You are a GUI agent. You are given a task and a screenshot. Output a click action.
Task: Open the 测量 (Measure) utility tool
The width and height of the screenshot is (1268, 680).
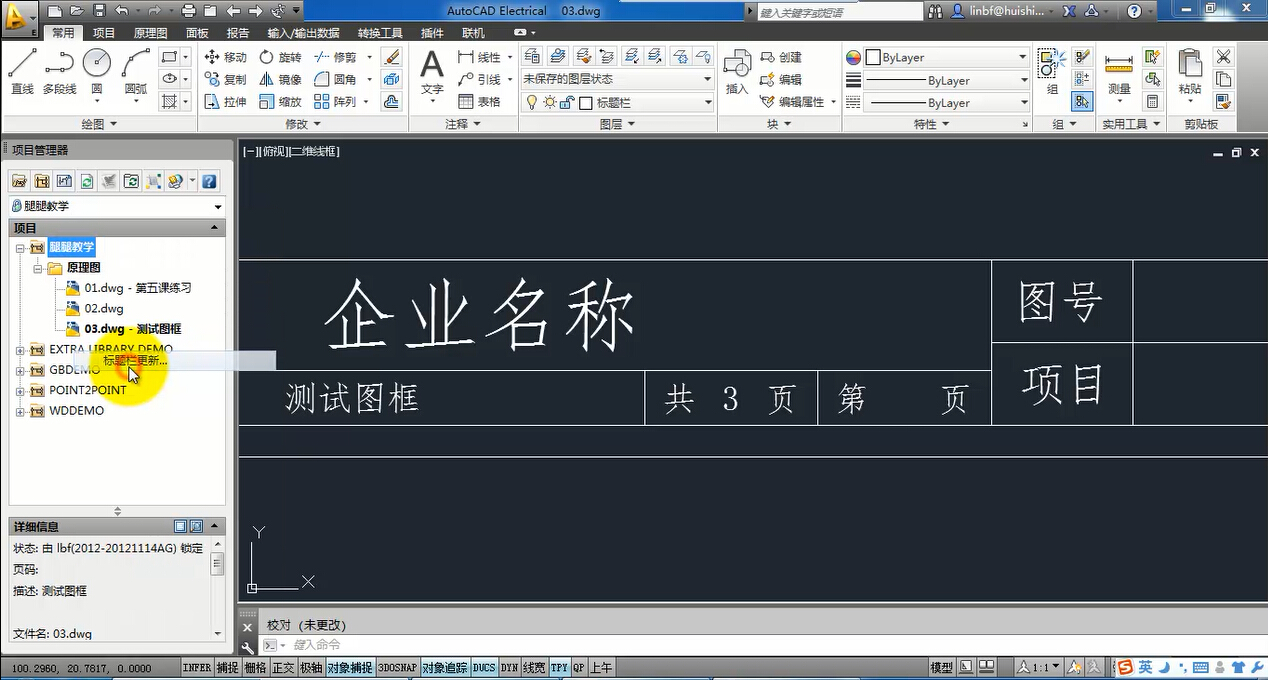(1119, 73)
